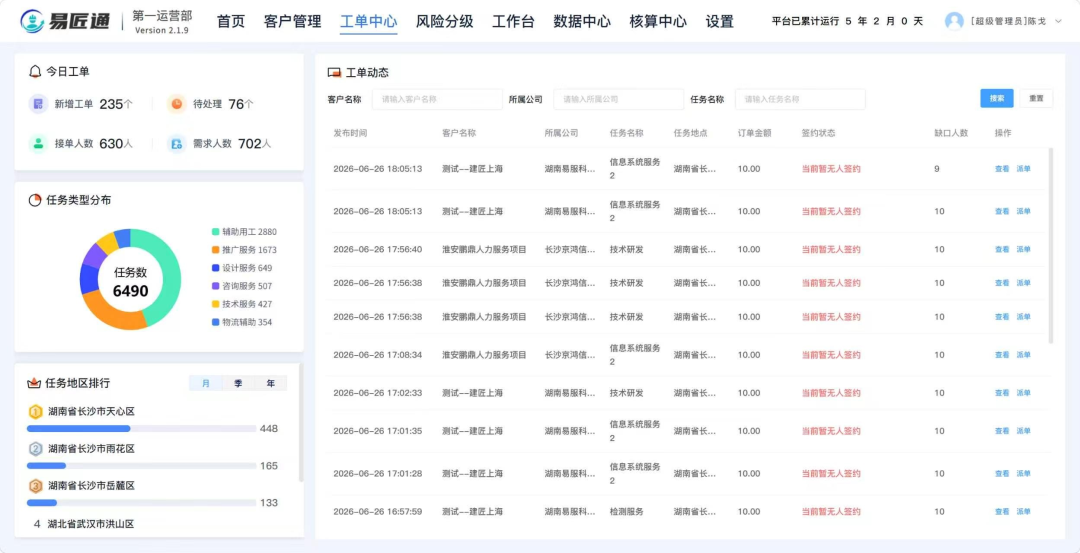
Task: Click the user avatar icon
Action: 954,21
